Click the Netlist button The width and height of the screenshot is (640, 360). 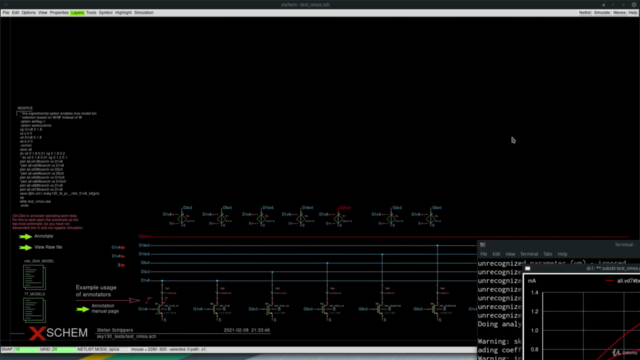tap(584, 13)
